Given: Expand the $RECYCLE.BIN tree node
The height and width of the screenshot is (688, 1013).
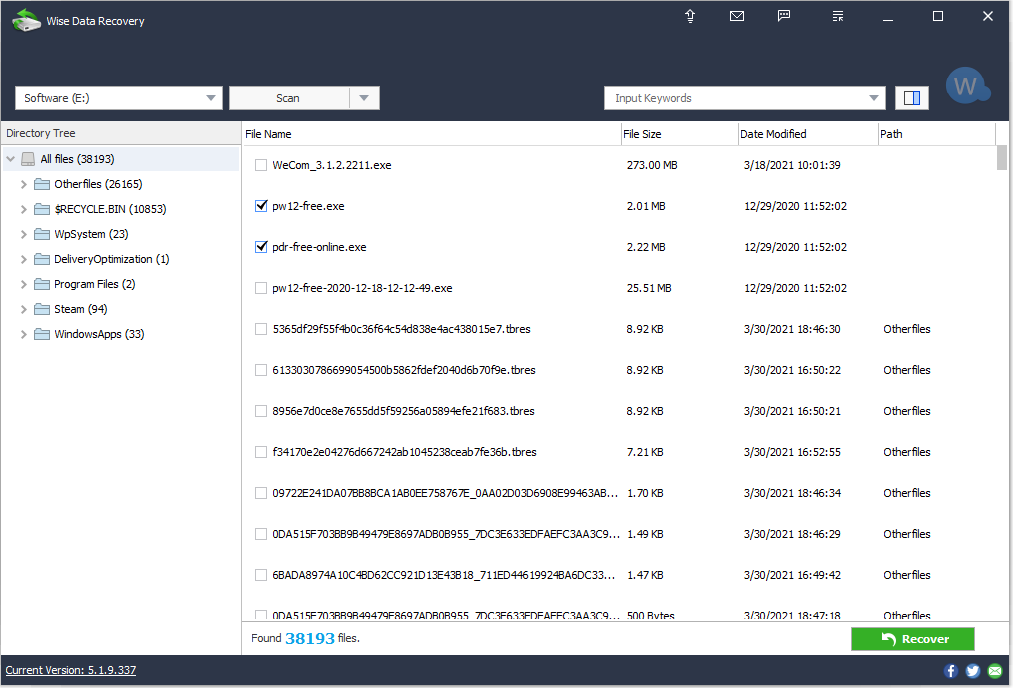Looking at the screenshot, I should point(24,209).
